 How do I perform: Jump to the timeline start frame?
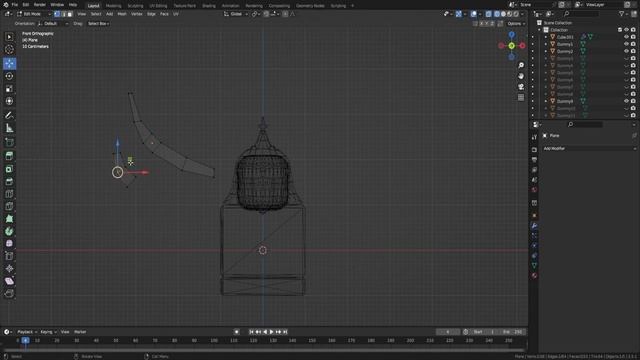coord(251,332)
